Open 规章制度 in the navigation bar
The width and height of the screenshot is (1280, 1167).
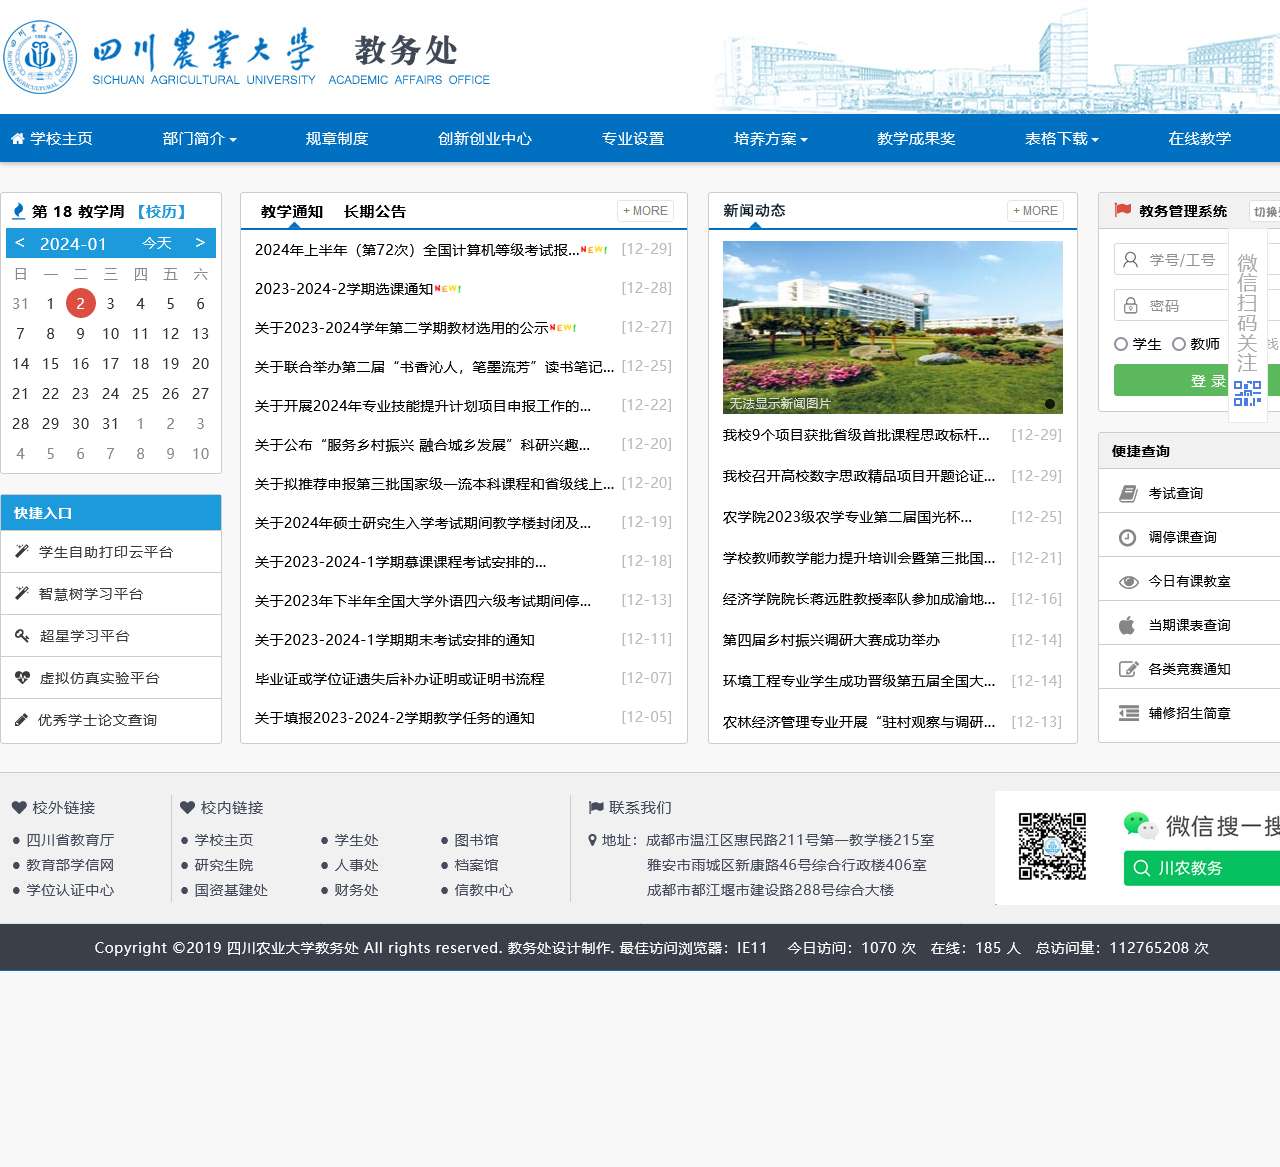coord(337,139)
